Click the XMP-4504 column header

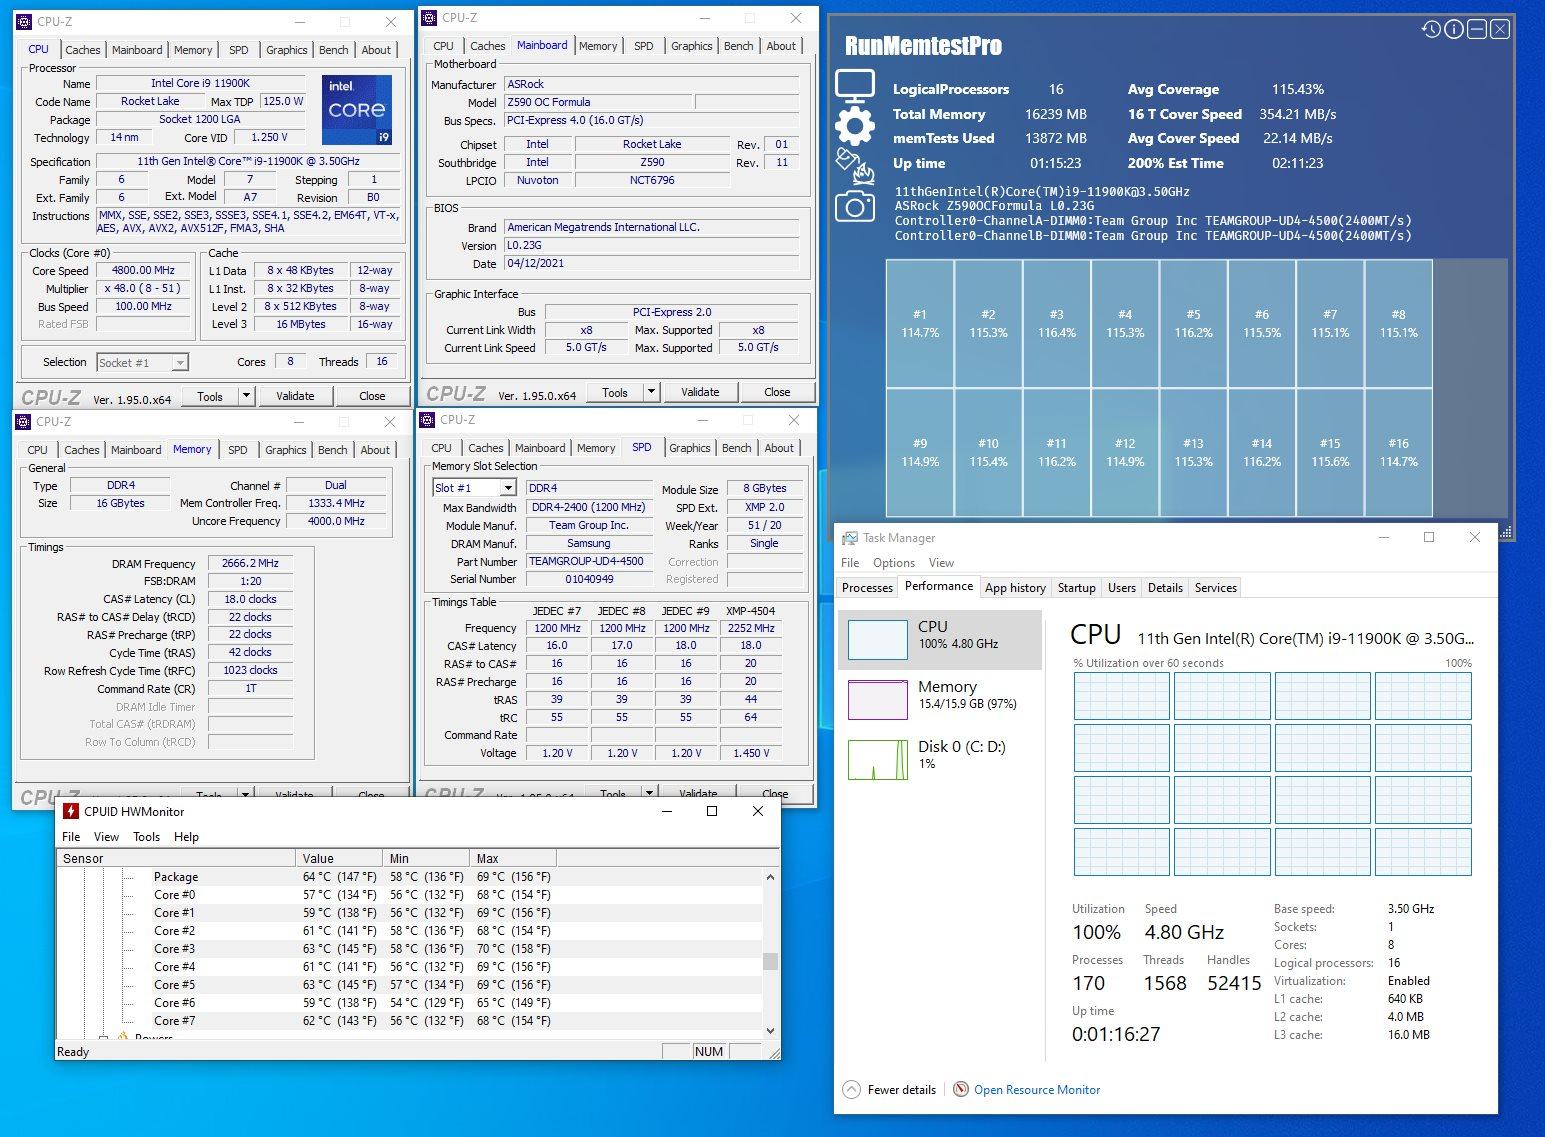750,610
